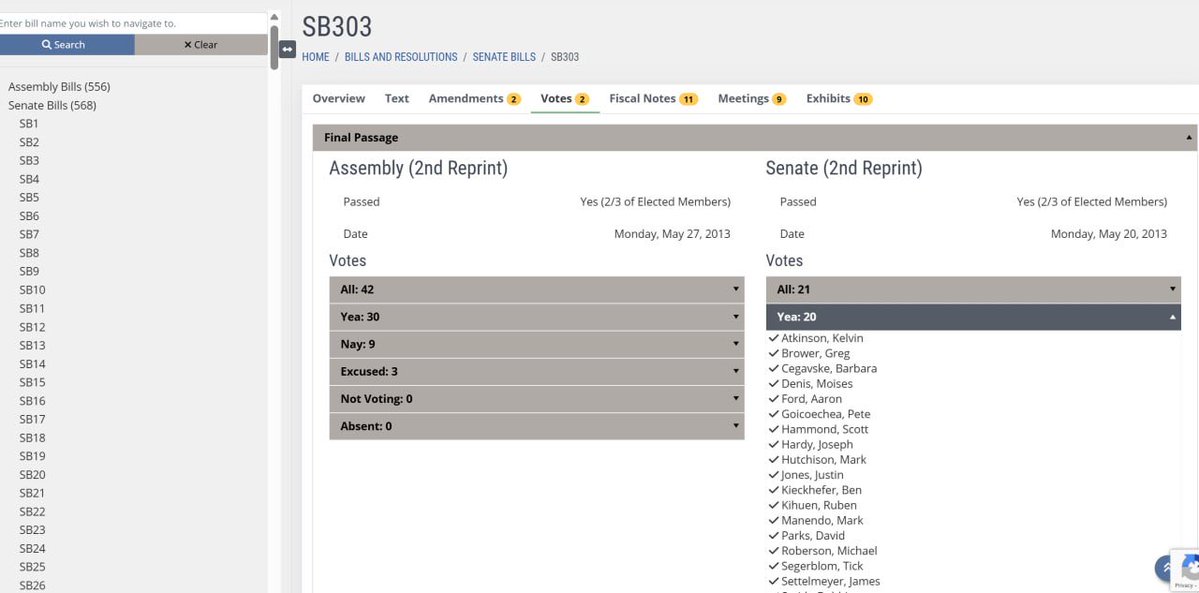Screen dimensions: 1199x593
Task: Expand Assembly Excused: 3 list
Action: tap(536, 372)
